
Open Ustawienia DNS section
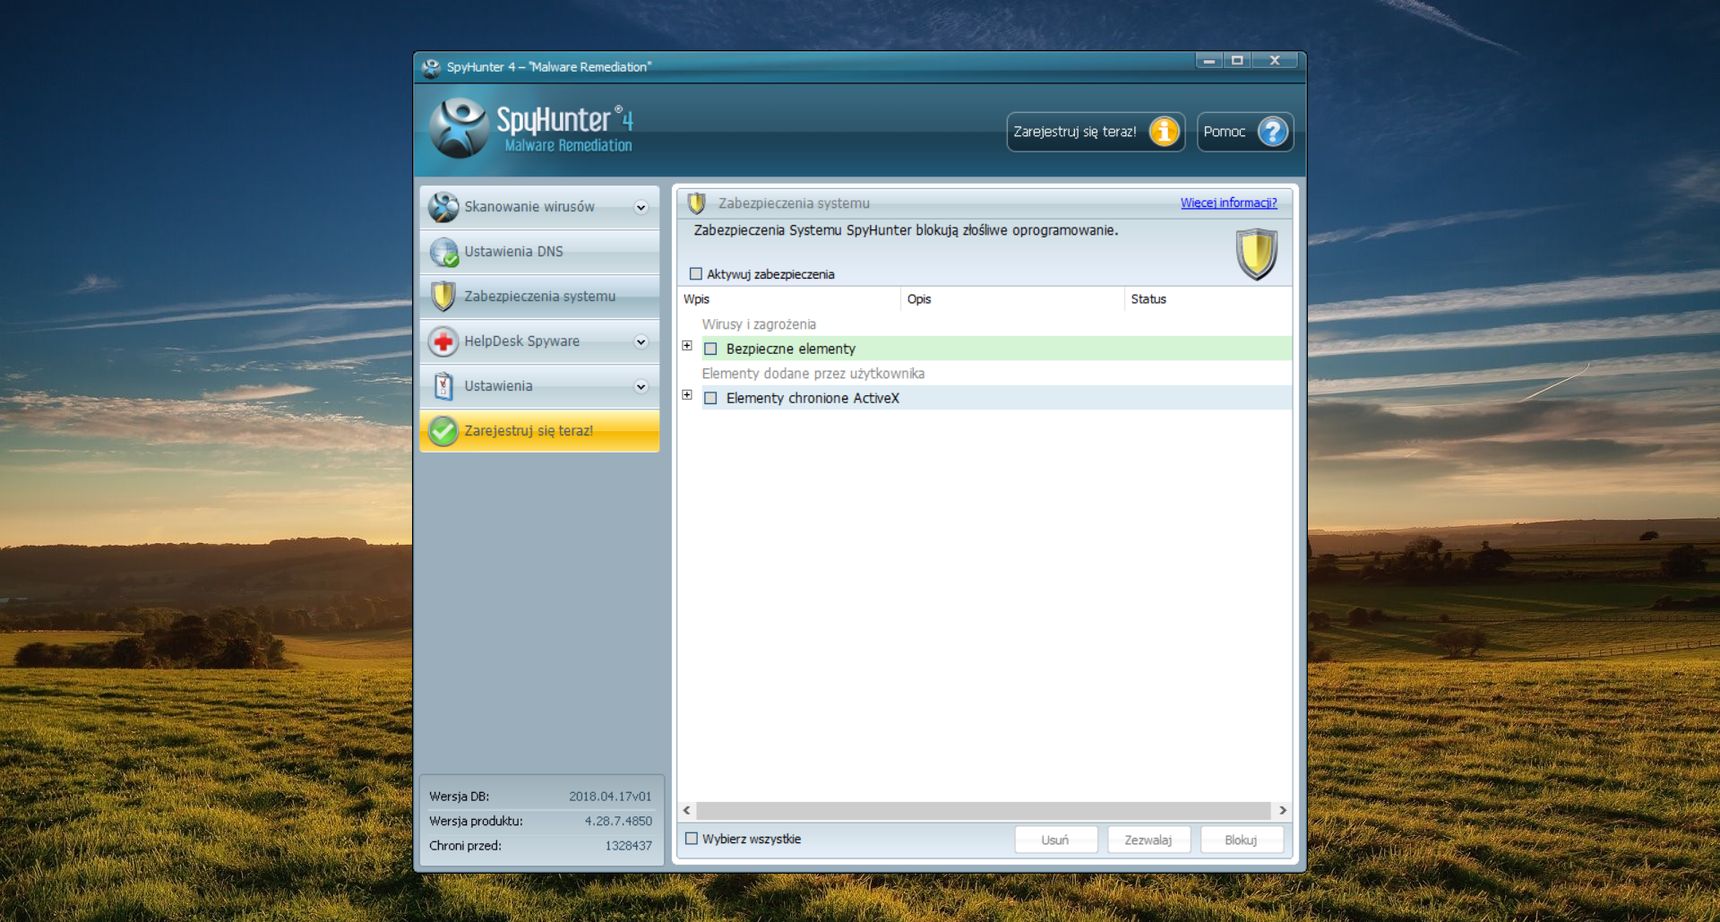540,252
